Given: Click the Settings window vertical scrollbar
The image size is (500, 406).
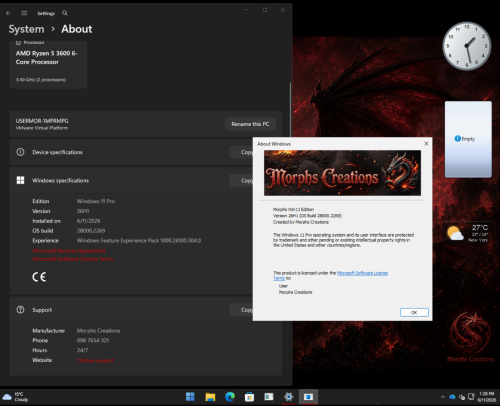Looking at the screenshot, I should [290, 110].
